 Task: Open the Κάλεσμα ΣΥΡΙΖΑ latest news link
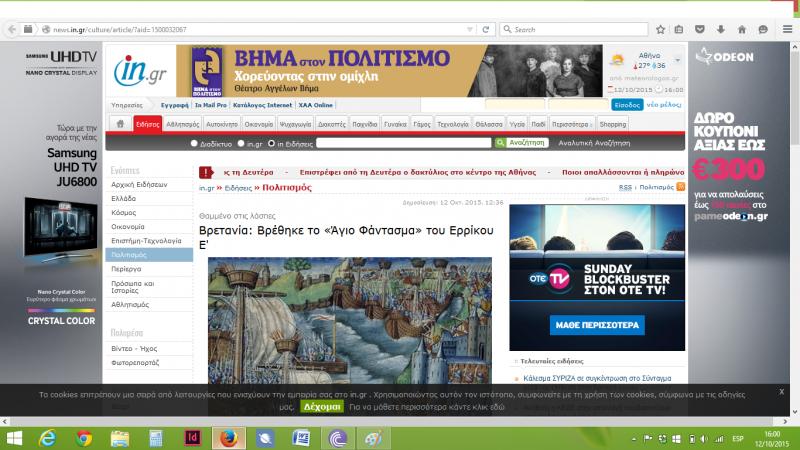click(597, 379)
